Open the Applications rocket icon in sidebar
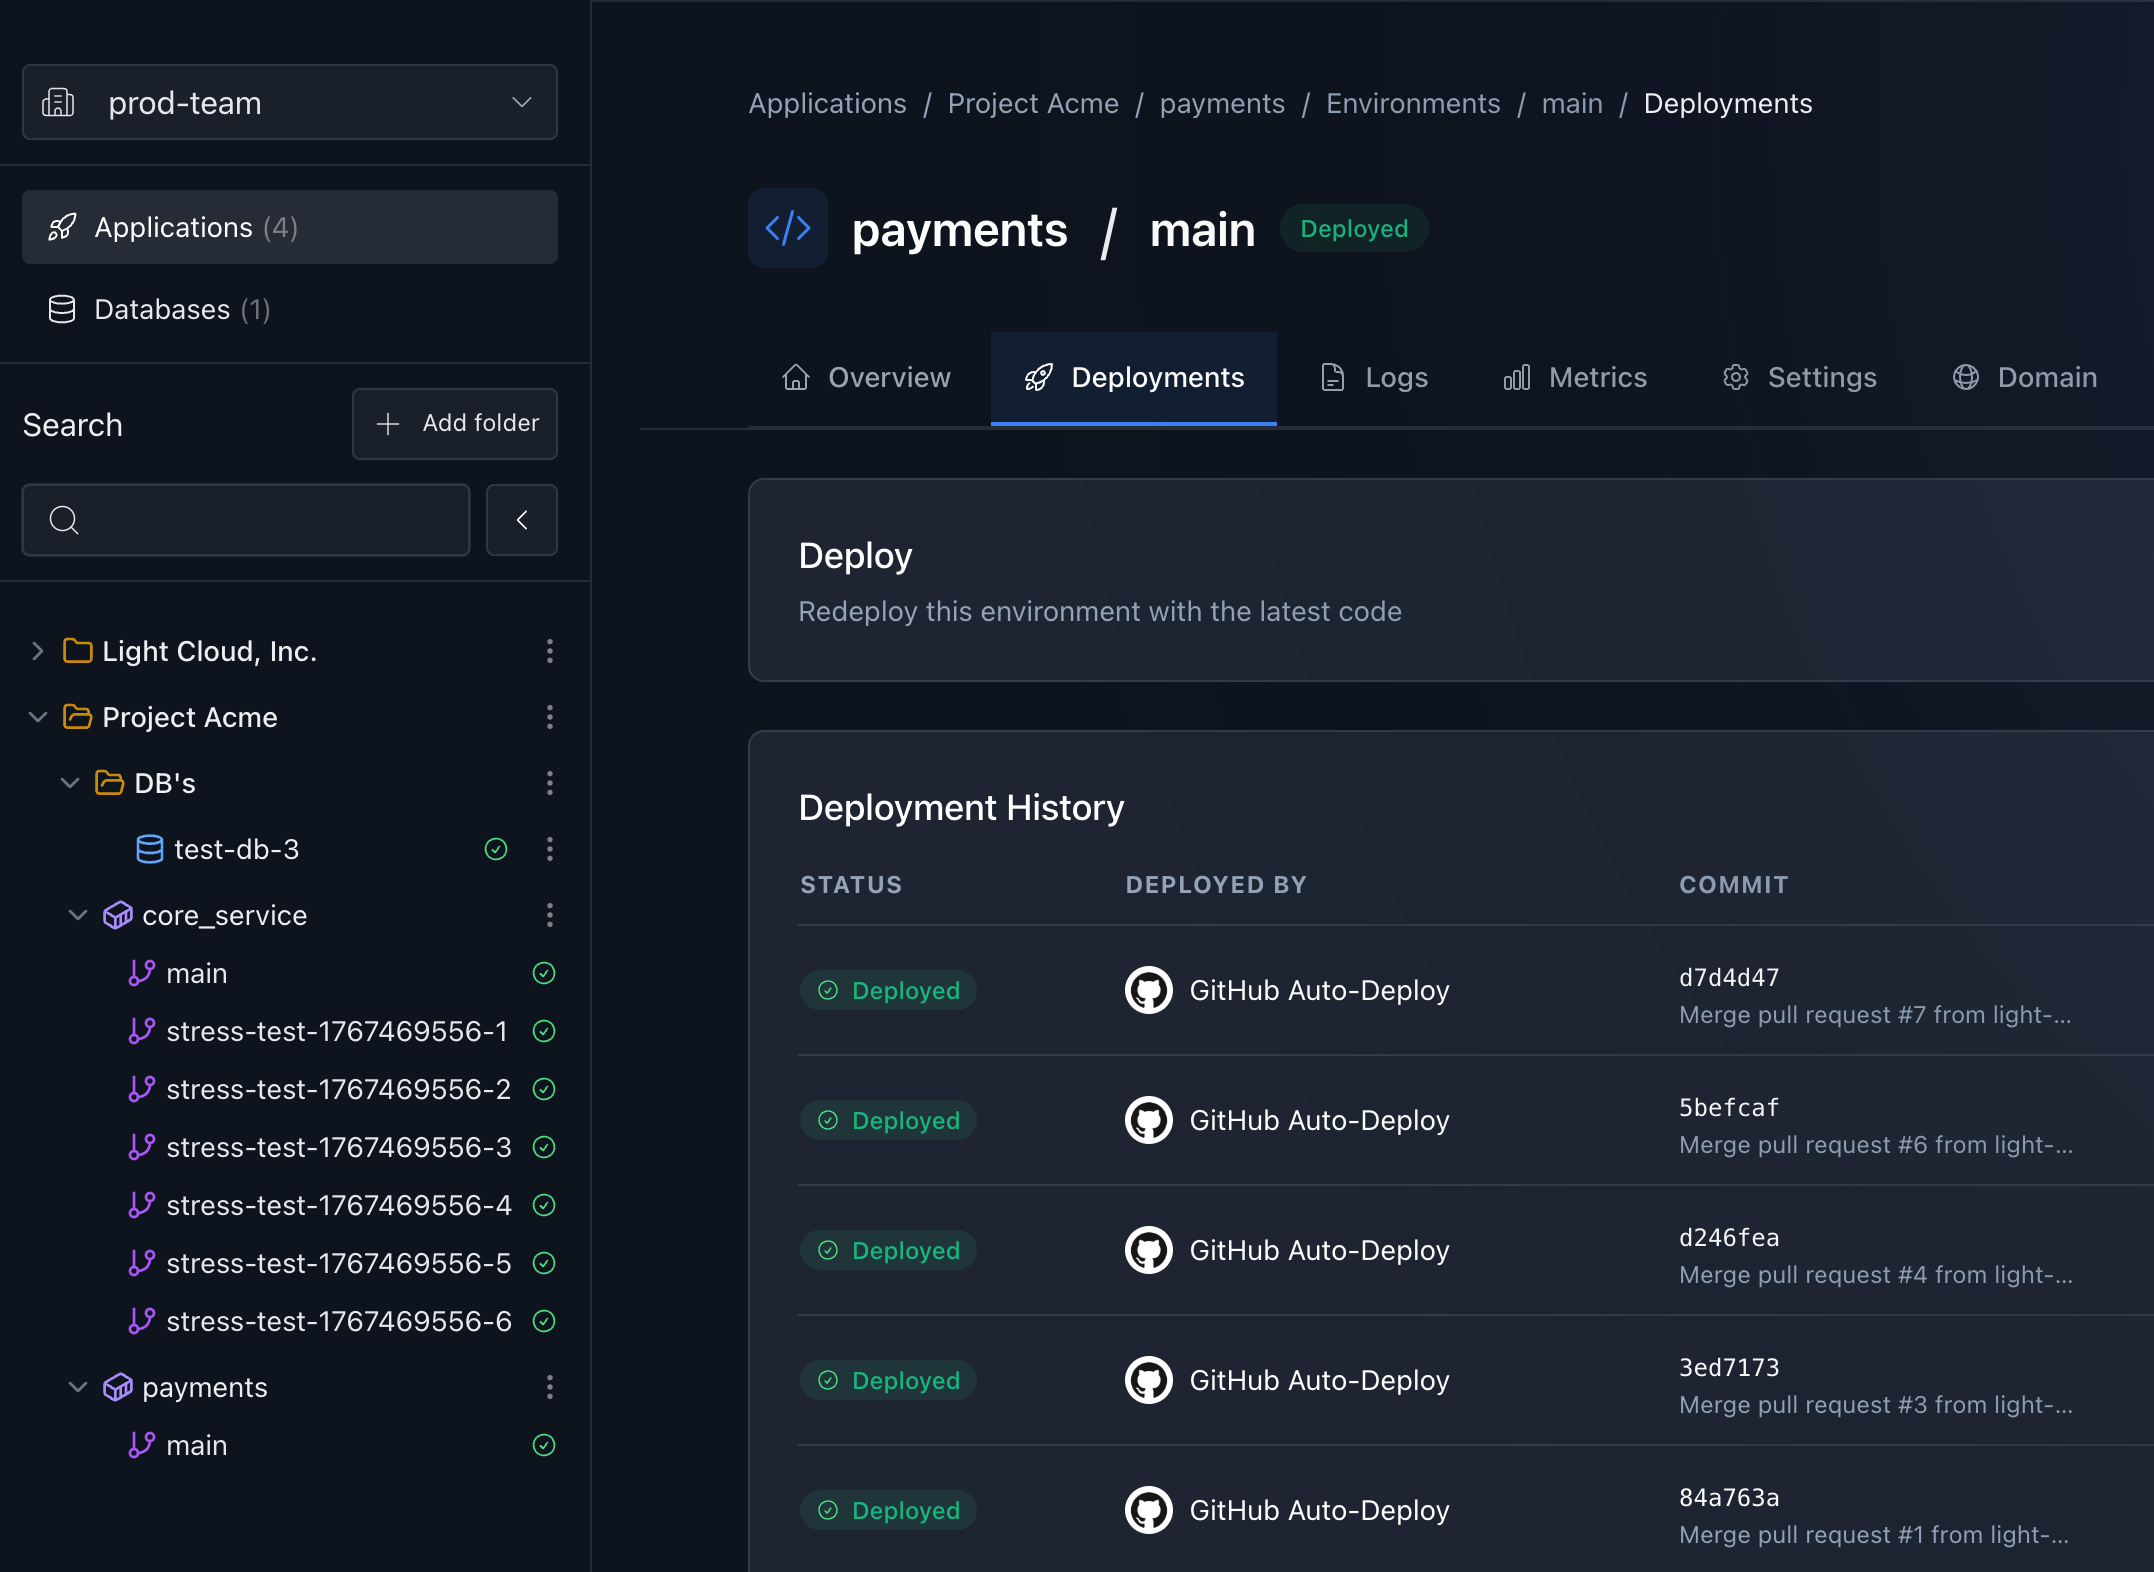 click(x=62, y=227)
